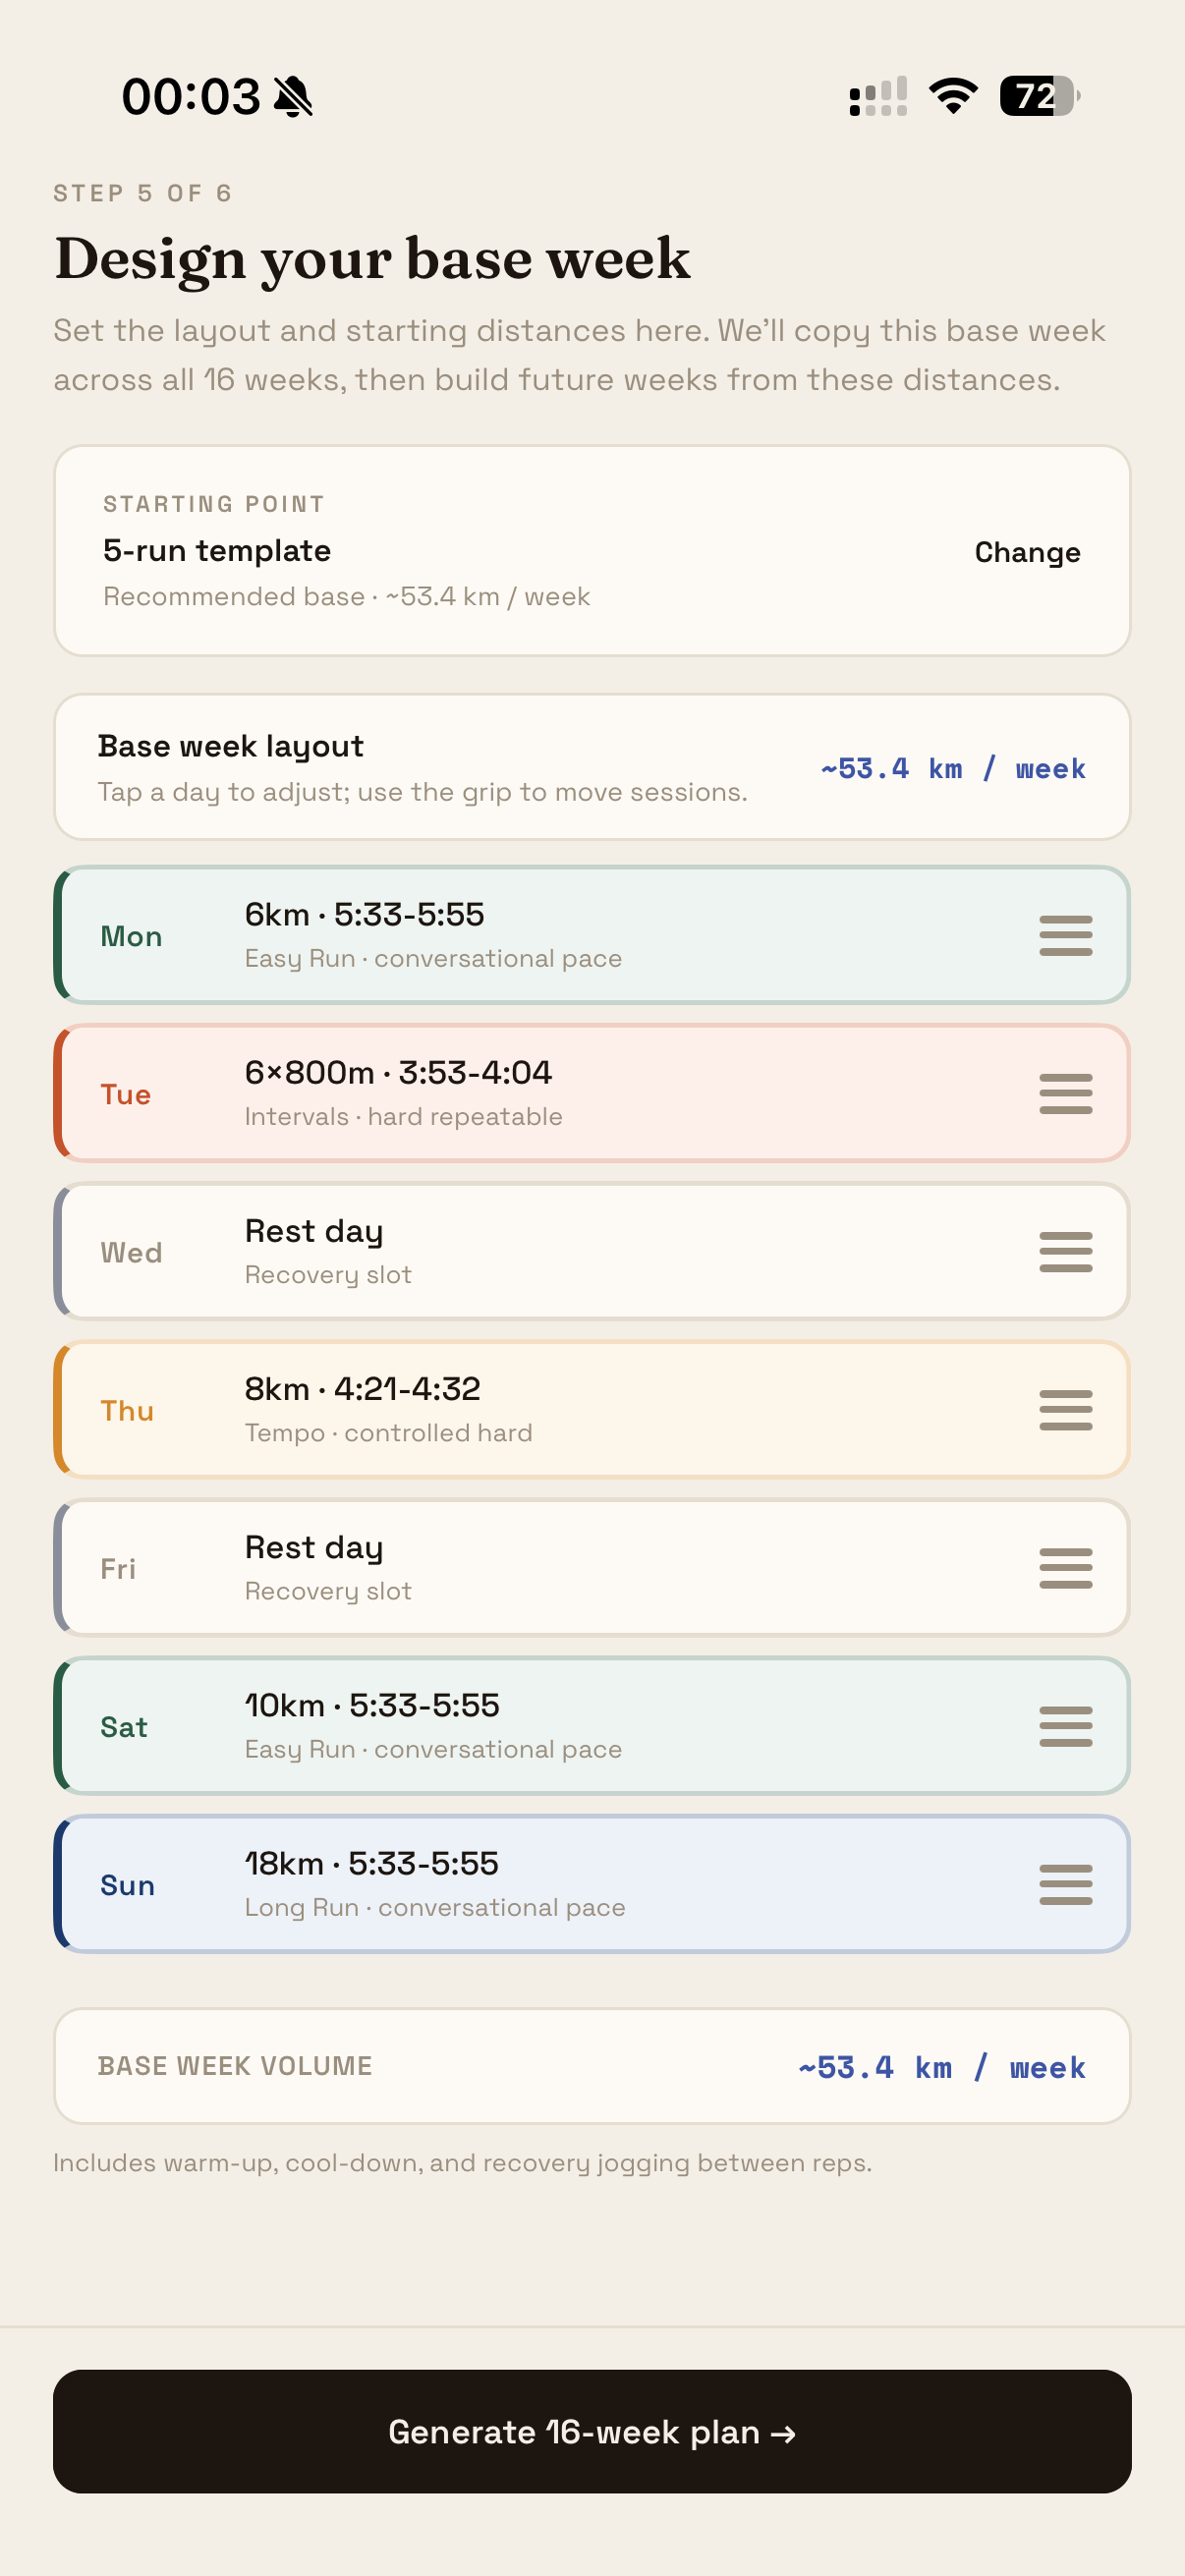The height and width of the screenshot is (2576, 1185).
Task: Tap the grip handle on Thursday's tempo
Action: [1065, 1409]
